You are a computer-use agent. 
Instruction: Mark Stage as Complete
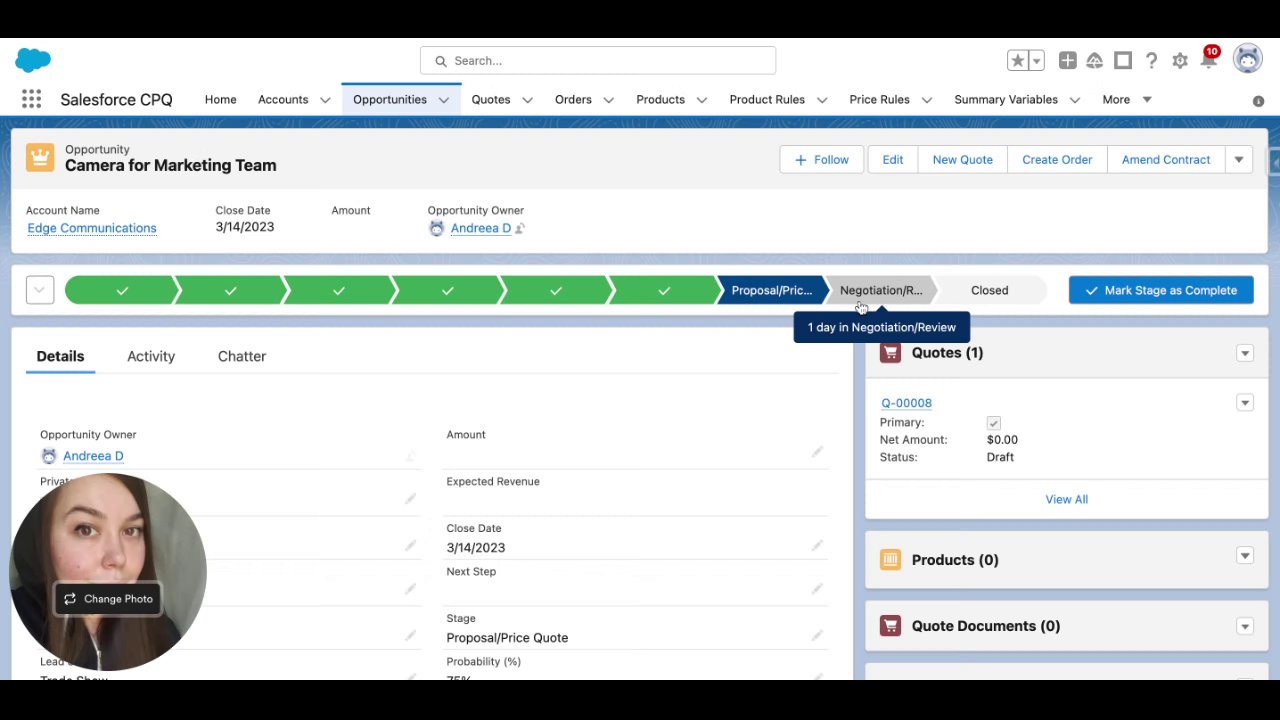click(1161, 290)
